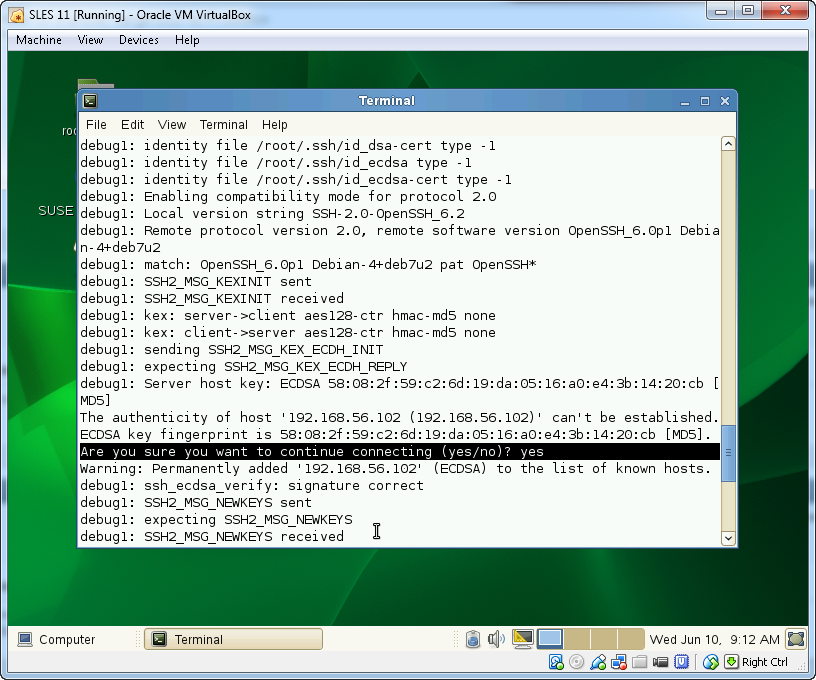Click the Computer menu monitor icon
816x680 pixels.
[x=24, y=639]
